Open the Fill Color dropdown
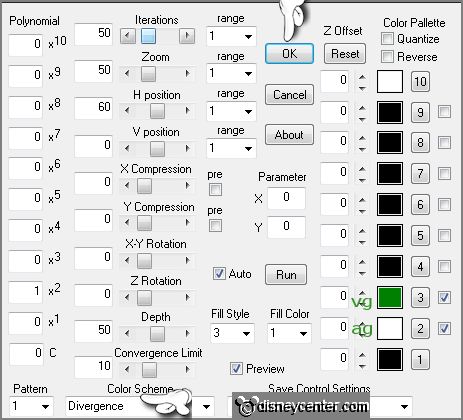The height and width of the screenshot is (420, 463). coord(289,333)
